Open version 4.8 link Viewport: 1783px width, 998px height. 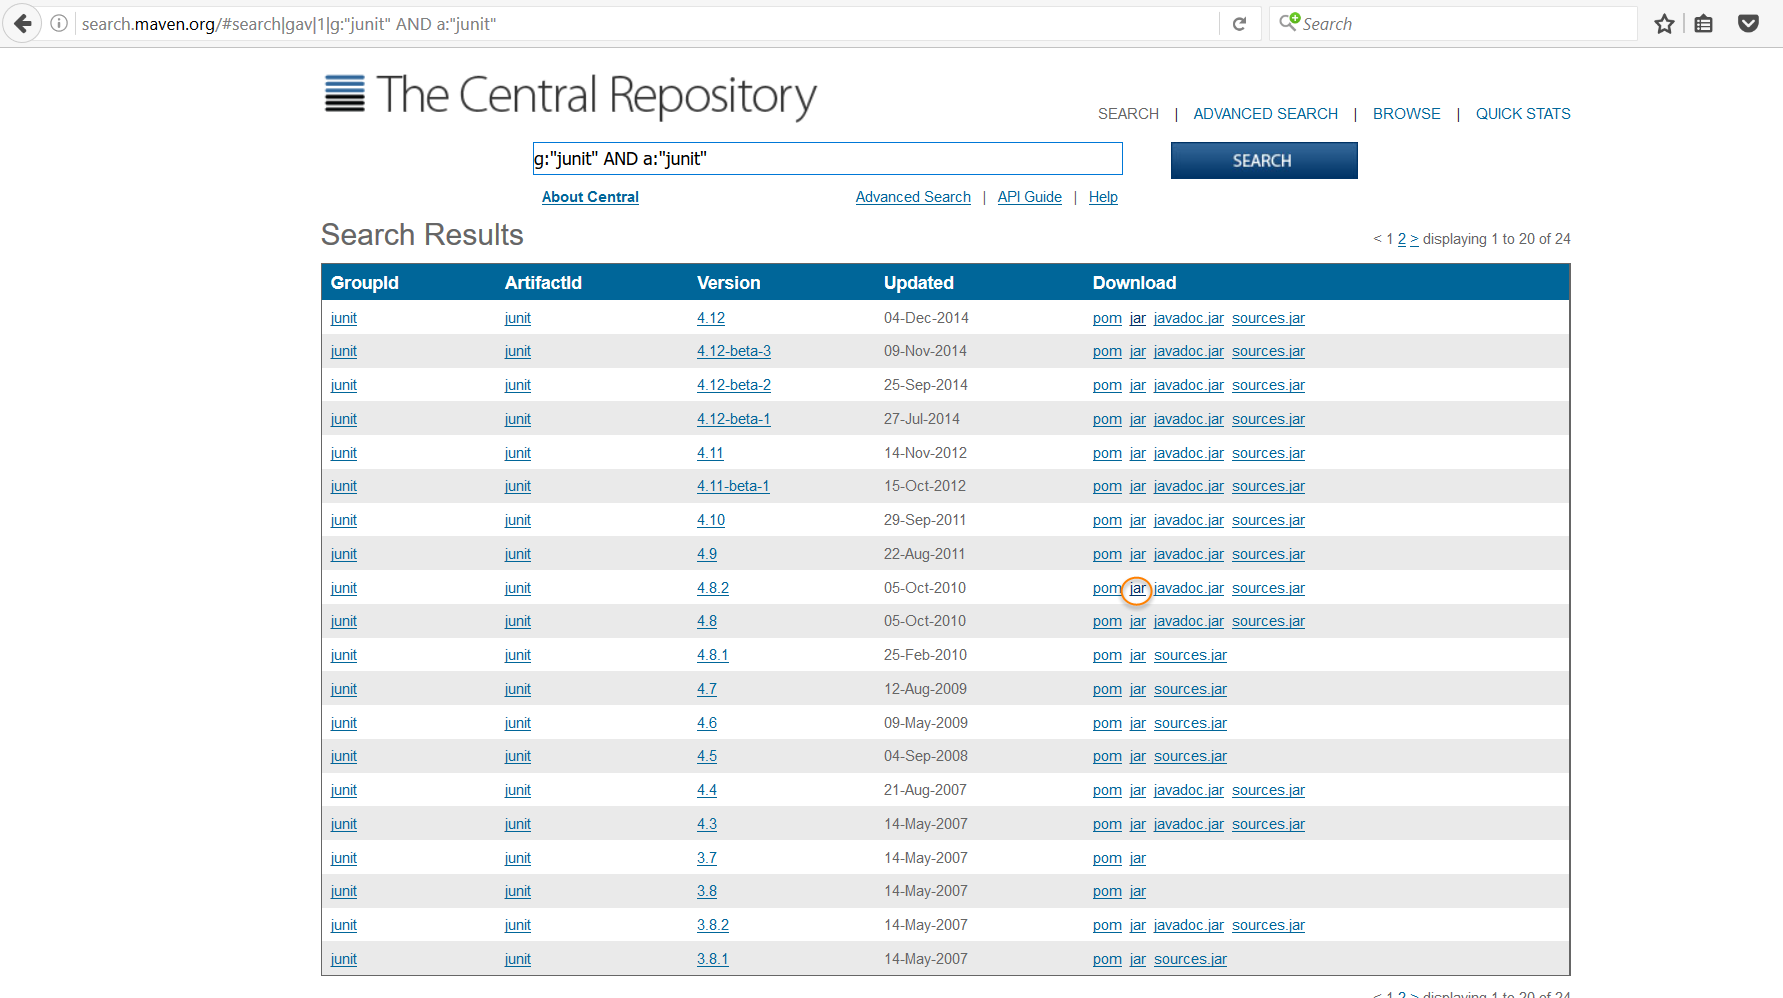point(707,621)
